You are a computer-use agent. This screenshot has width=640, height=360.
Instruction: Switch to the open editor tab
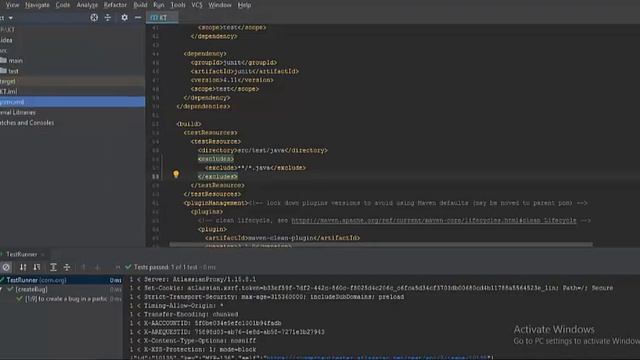tap(162, 18)
